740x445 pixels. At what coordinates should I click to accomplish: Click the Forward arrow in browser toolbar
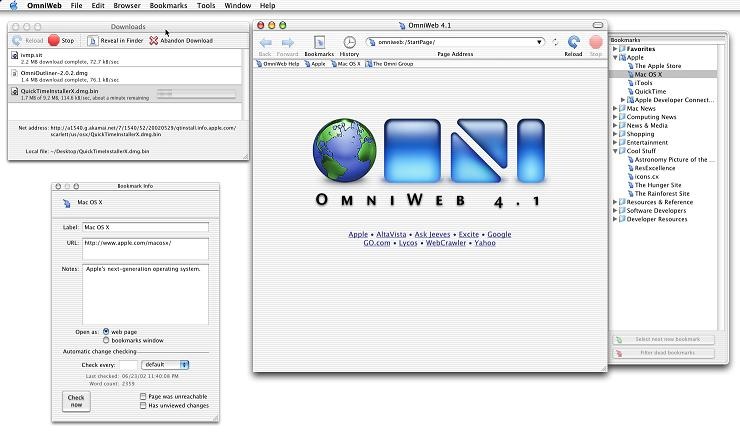(287, 43)
